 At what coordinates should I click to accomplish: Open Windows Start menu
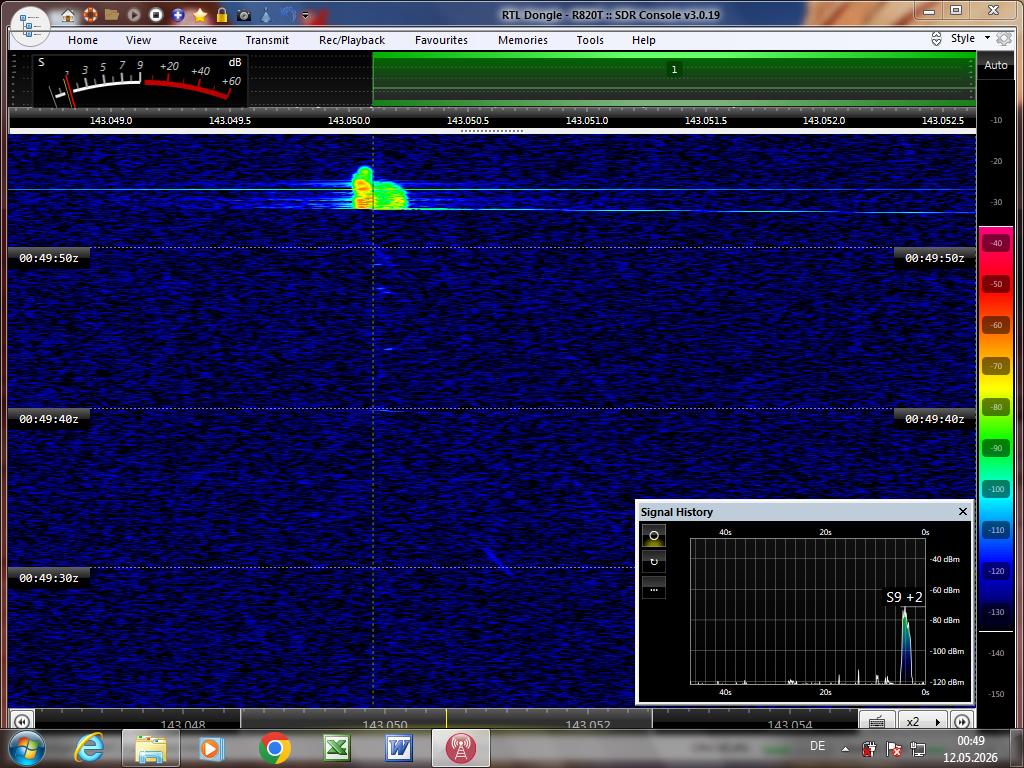(25, 748)
